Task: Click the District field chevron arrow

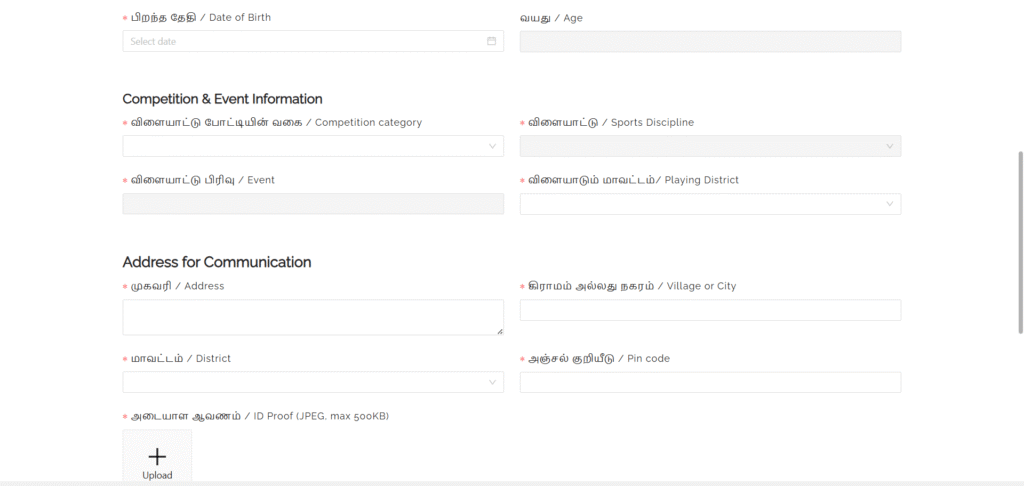Action: 492,382
